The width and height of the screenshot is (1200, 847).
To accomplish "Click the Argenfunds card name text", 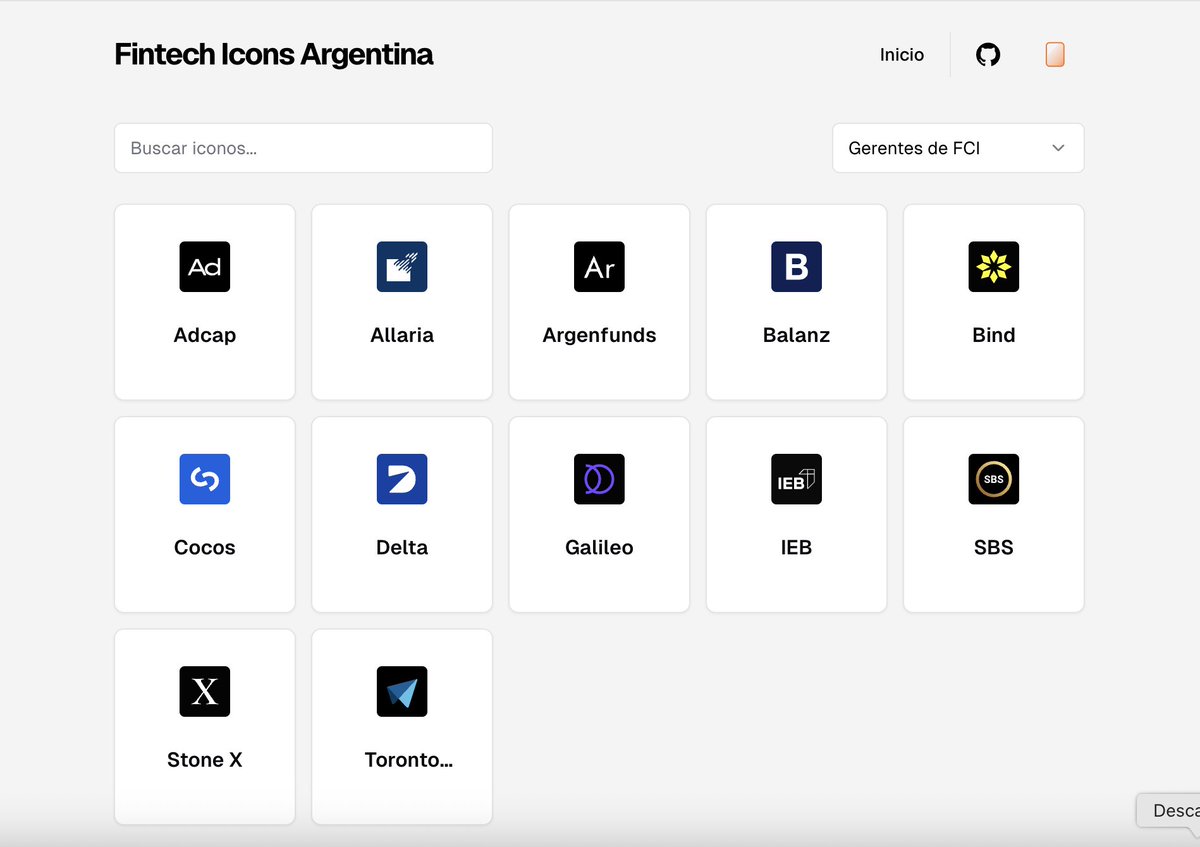I will [x=599, y=335].
